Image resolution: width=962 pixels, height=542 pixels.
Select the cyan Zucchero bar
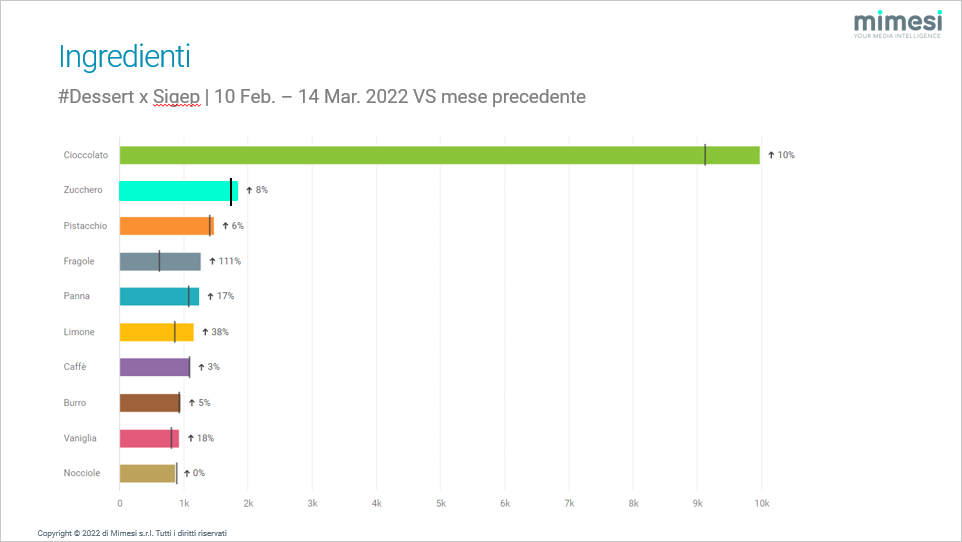177,190
